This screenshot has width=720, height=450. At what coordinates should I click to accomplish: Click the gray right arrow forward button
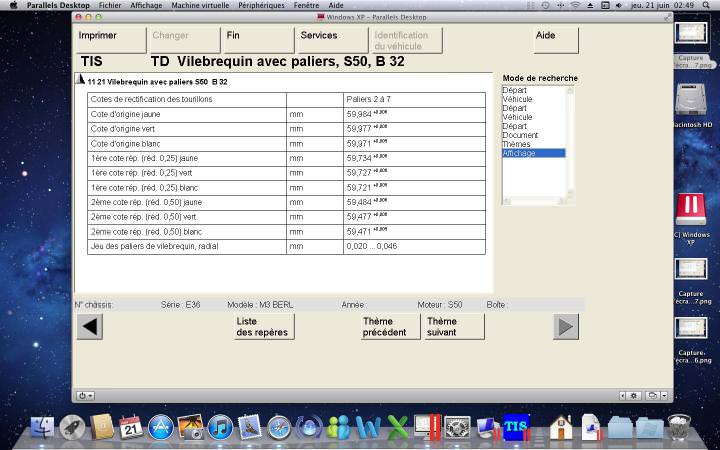pyautogui.click(x=566, y=327)
